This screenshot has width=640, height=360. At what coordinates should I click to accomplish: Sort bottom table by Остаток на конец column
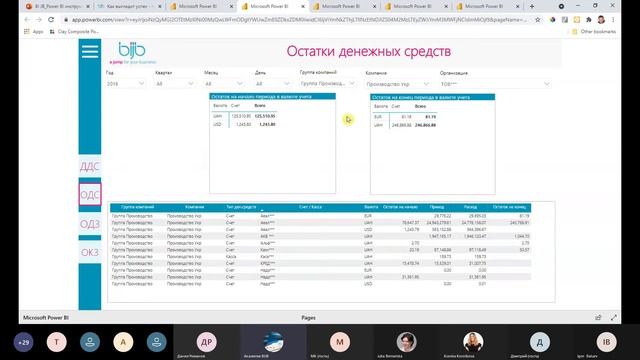pyautogui.click(x=509, y=207)
